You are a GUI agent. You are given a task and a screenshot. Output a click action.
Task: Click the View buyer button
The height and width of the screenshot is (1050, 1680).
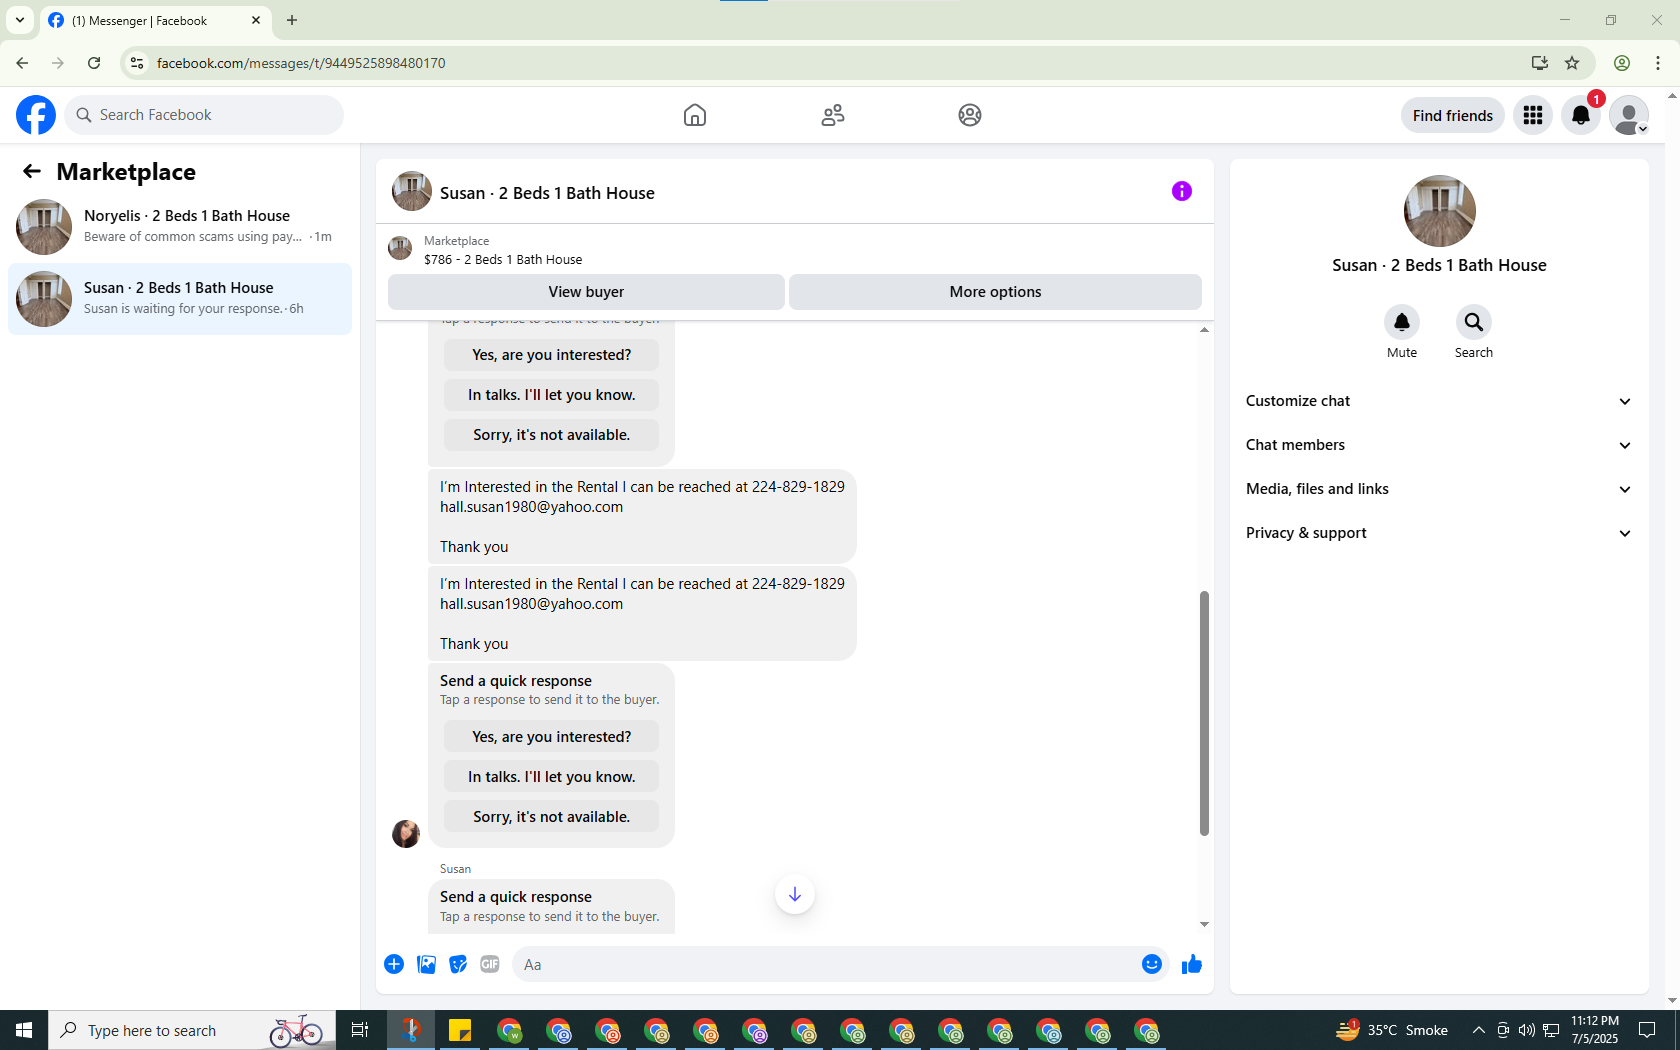coord(586,292)
